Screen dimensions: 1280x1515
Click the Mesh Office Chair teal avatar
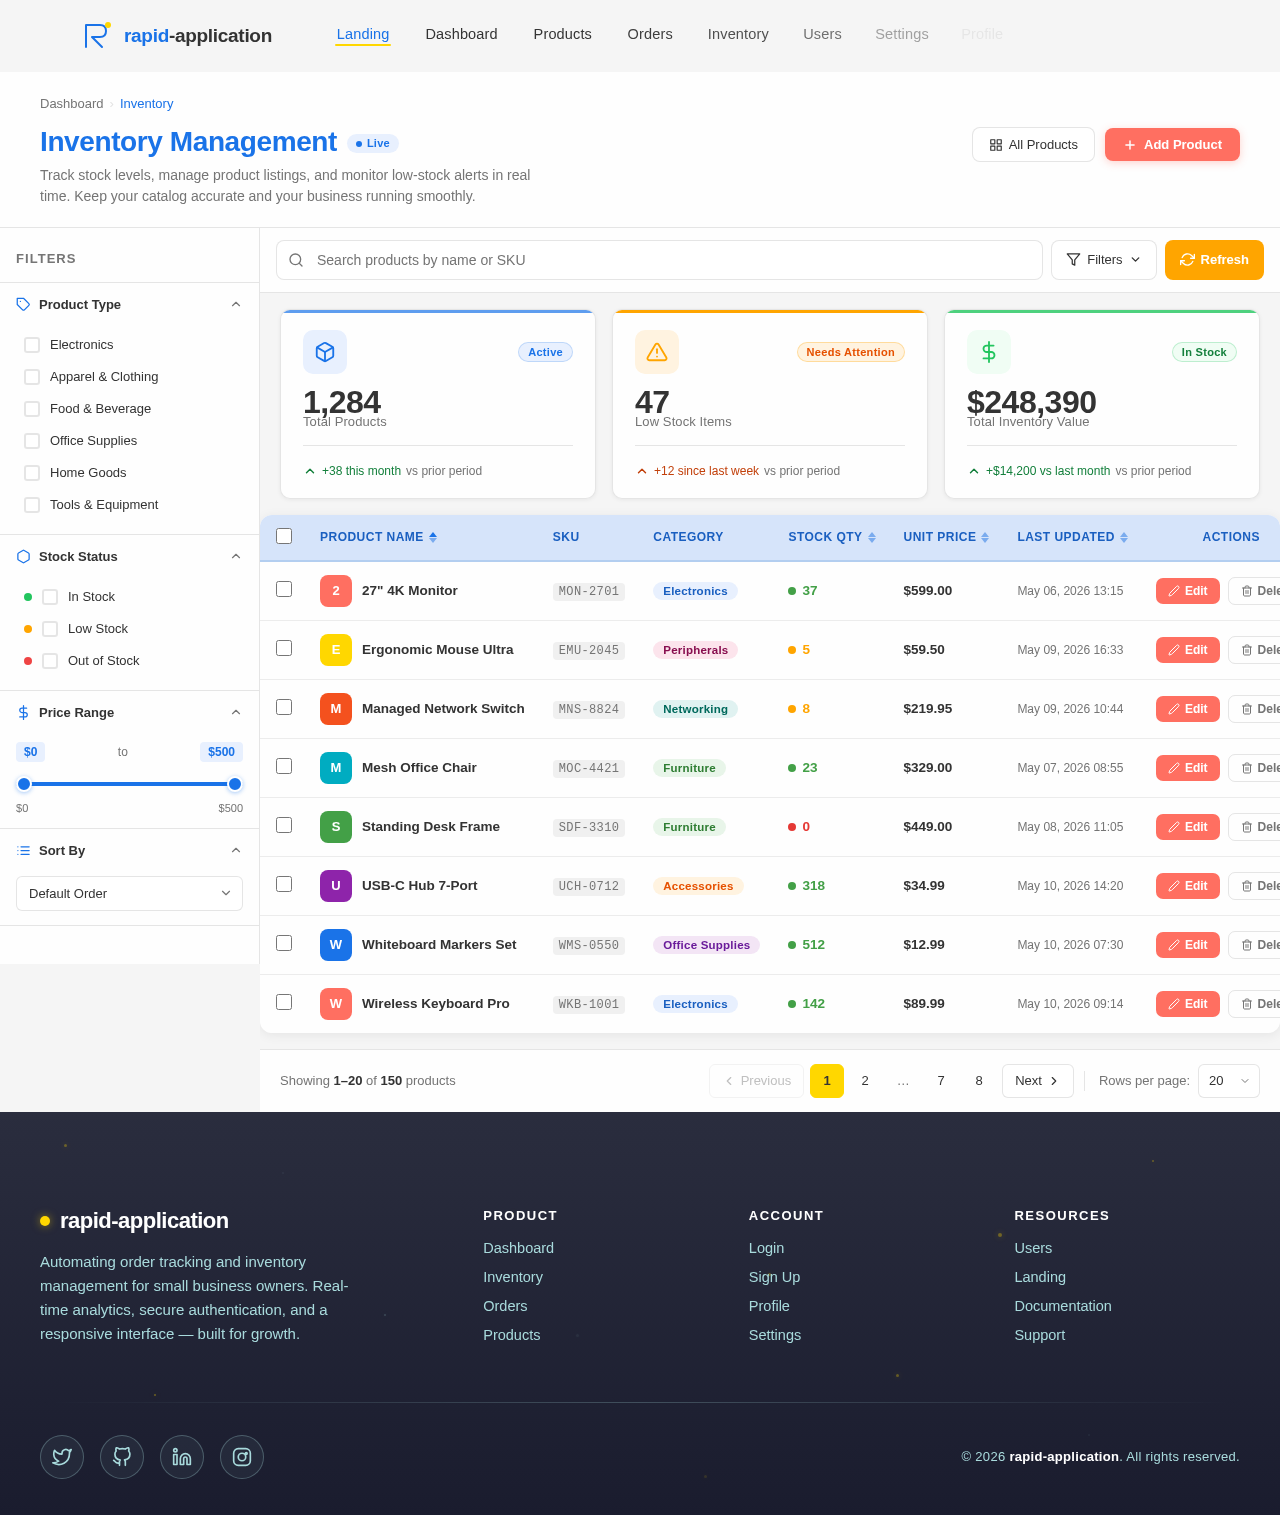click(336, 768)
